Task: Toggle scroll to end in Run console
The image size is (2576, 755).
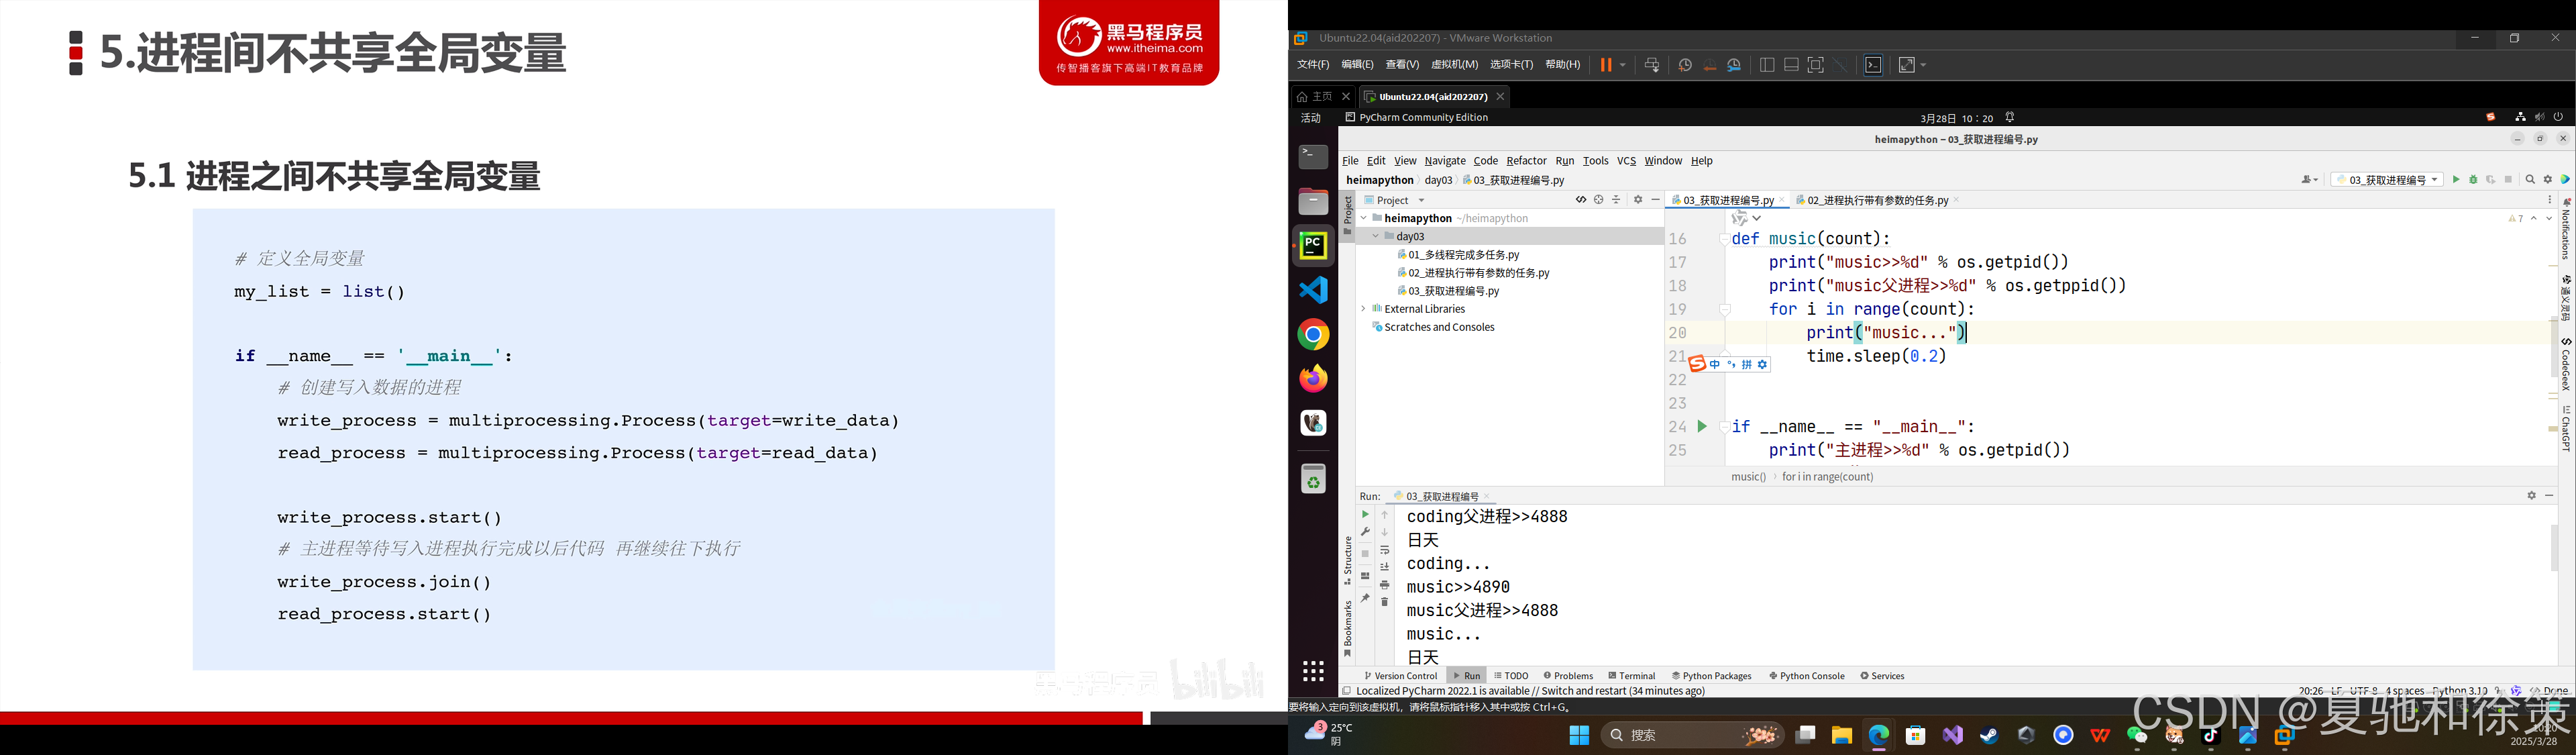Action: click(x=1385, y=567)
